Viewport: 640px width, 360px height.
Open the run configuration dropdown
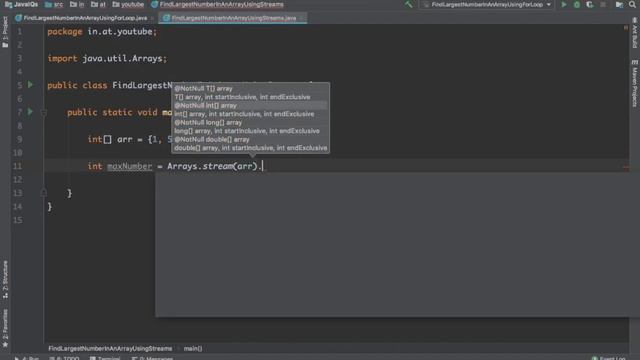[488, 4]
